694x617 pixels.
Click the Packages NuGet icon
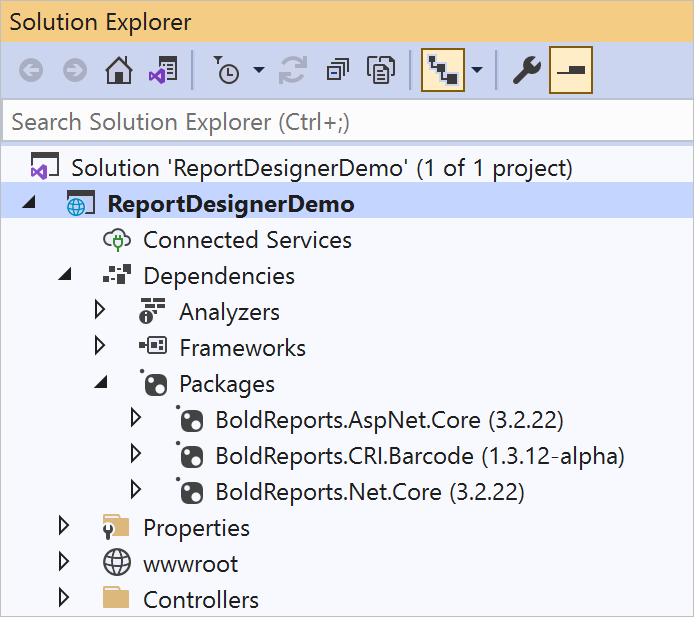click(x=154, y=383)
